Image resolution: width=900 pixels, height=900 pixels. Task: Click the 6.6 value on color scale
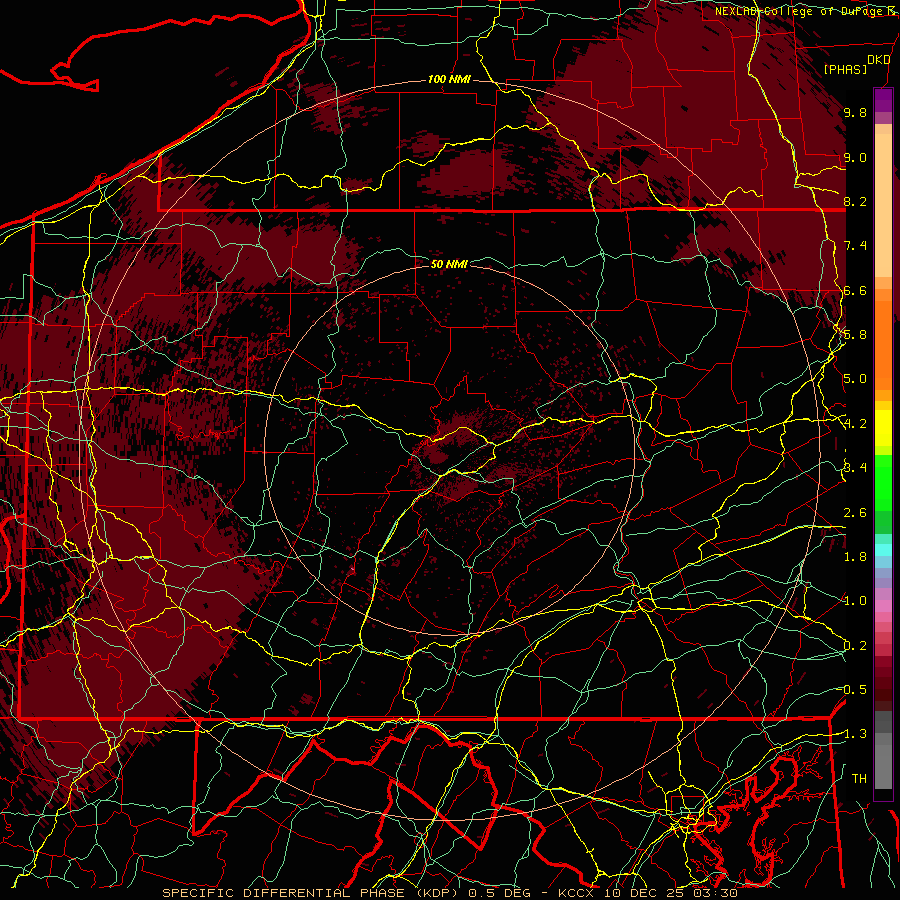(x=855, y=290)
